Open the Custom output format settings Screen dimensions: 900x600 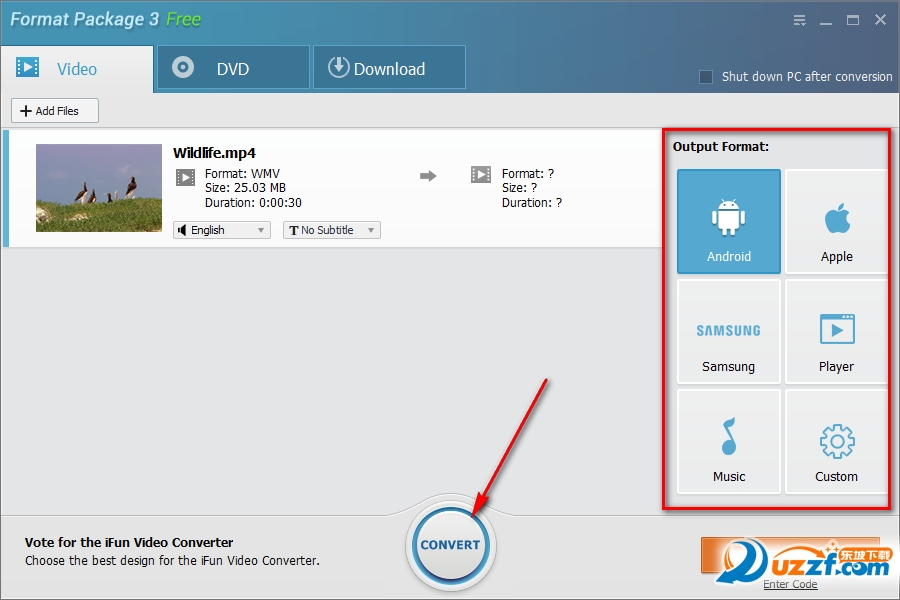836,442
